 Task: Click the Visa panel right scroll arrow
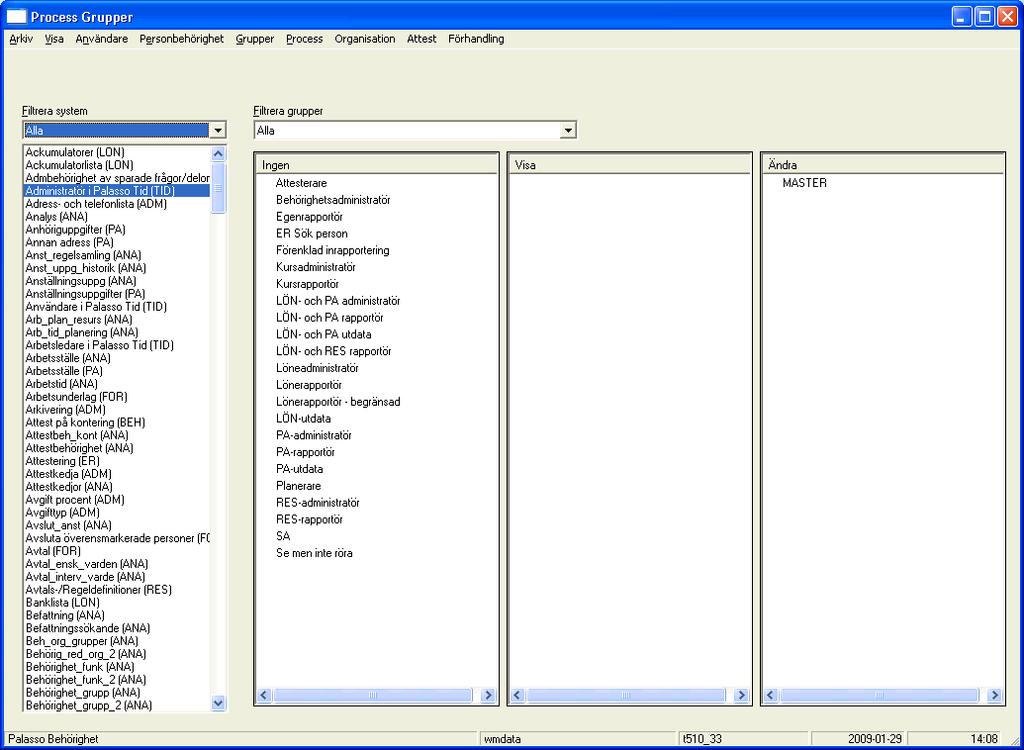tap(741, 696)
